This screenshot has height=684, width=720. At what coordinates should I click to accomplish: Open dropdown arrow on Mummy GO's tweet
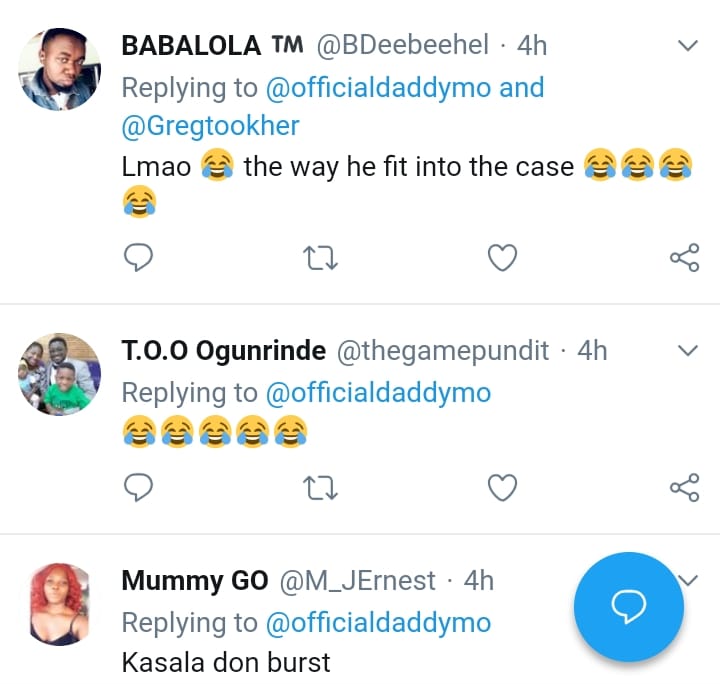[x=688, y=578]
